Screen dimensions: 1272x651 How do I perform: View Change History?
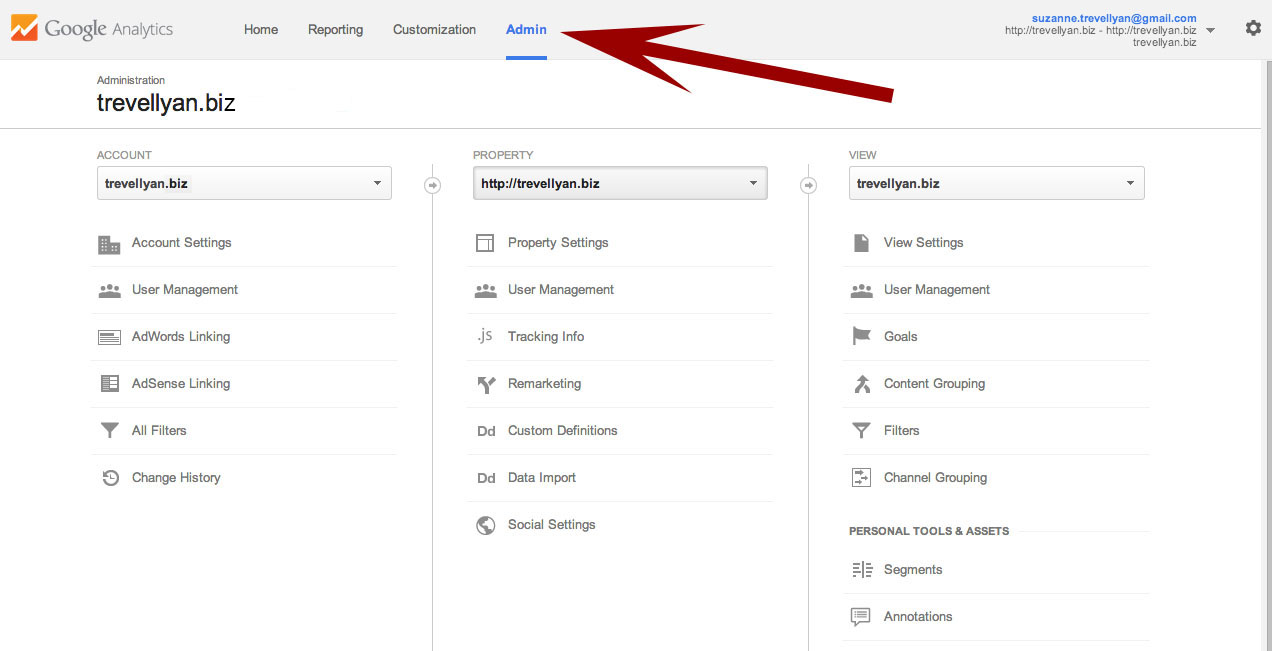(176, 478)
